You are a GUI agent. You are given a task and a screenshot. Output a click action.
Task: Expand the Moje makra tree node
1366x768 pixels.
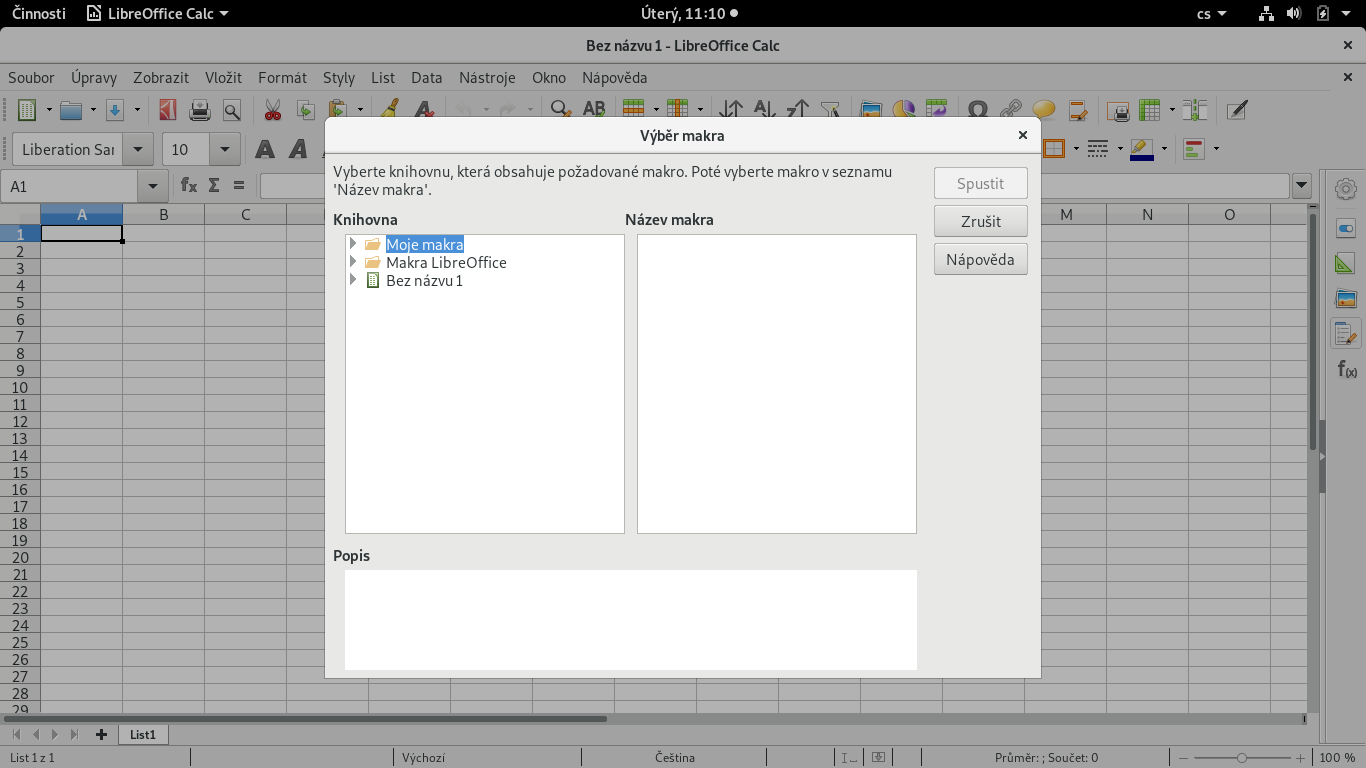click(353, 244)
